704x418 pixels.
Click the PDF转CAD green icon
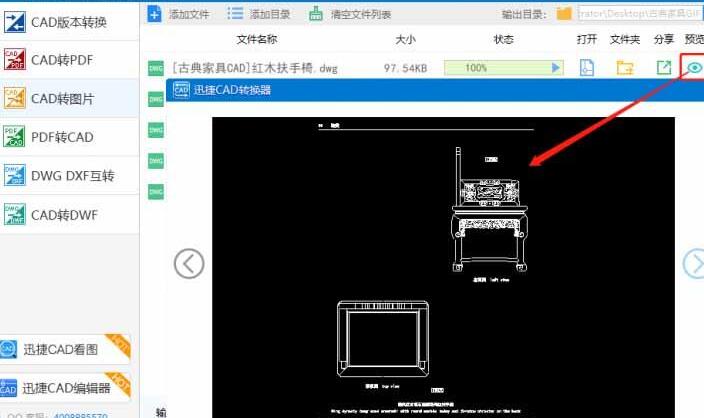[x=14, y=136]
